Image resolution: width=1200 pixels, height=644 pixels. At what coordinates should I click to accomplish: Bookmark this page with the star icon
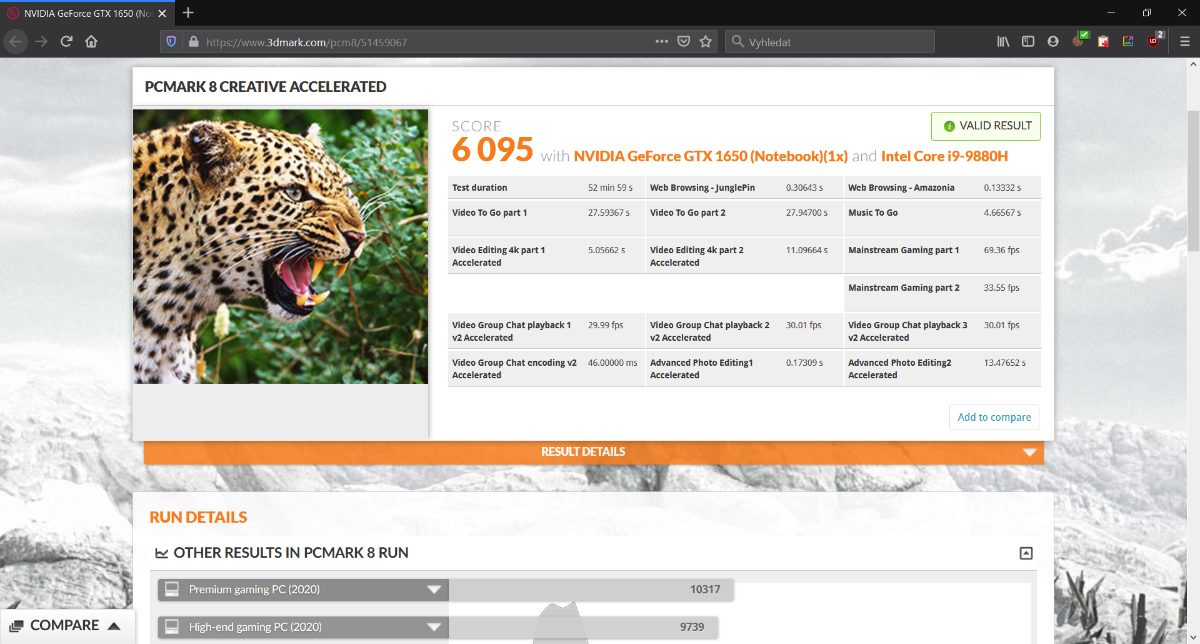[706, 42]
